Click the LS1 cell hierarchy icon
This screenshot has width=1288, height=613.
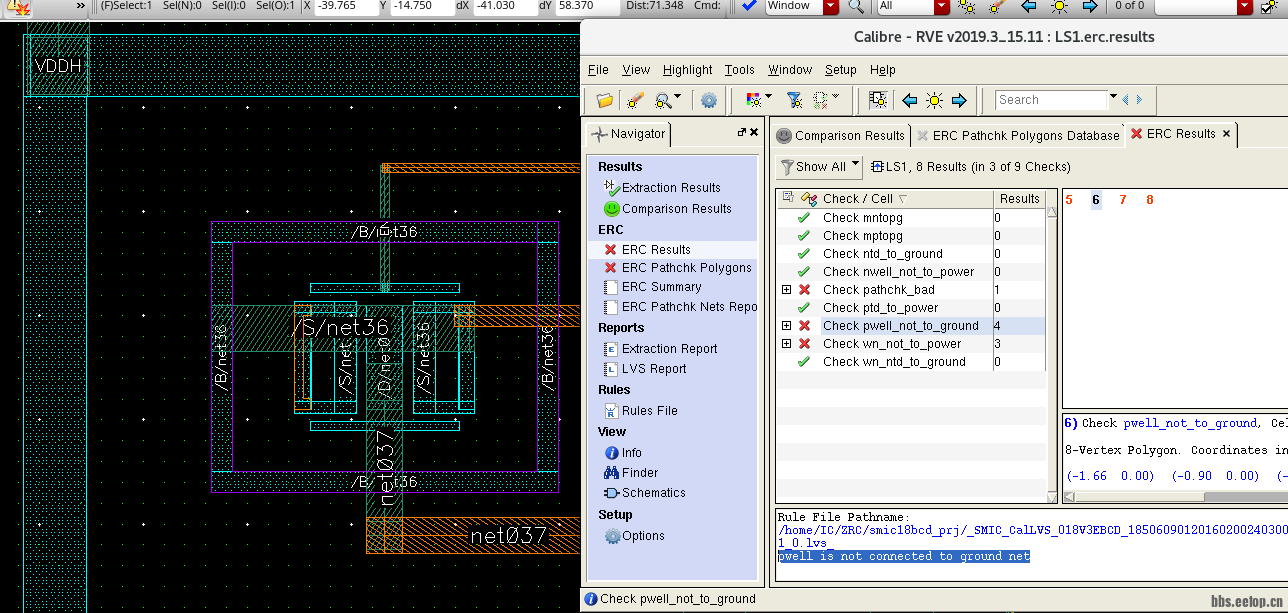(877, 167)
